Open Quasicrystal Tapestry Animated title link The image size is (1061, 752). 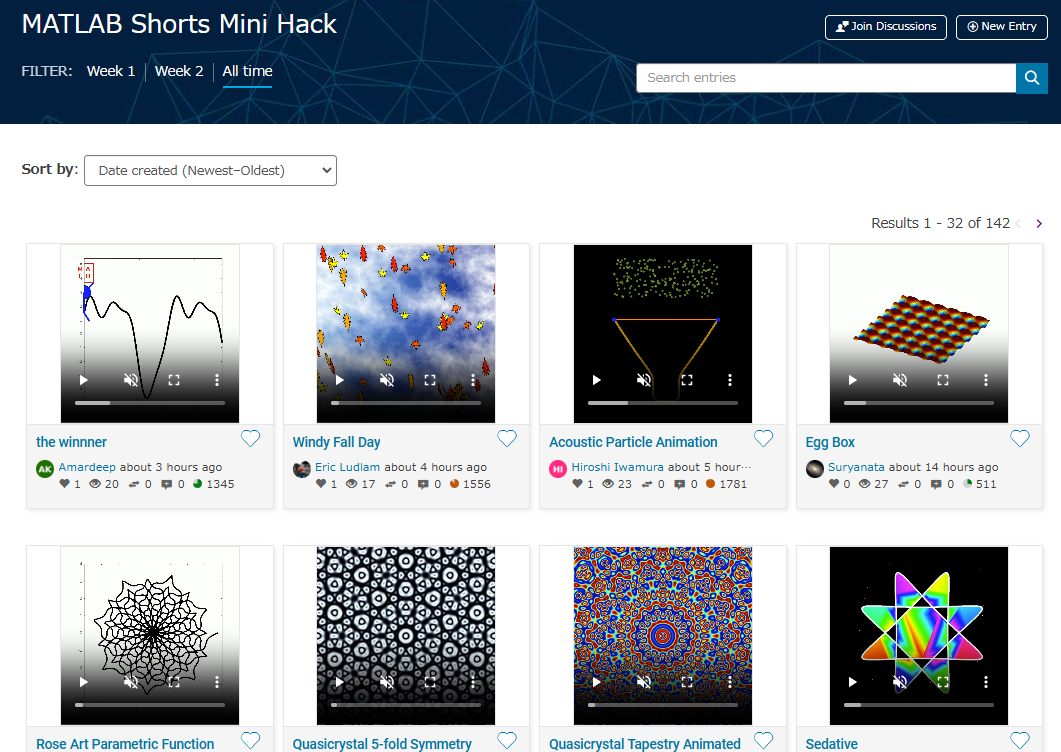pos(645,744)
